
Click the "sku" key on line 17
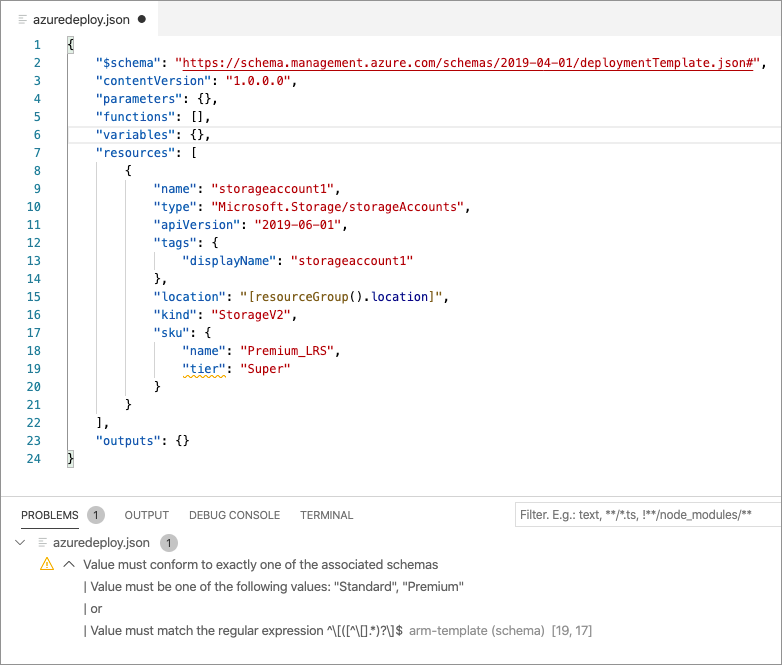coord(172,333)
